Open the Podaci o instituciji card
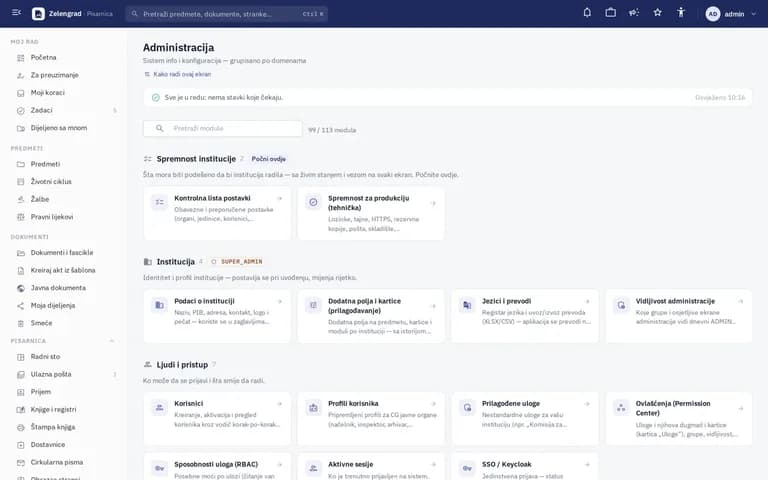Viewport: 768px width, 480px height. [x=217, y=316]
